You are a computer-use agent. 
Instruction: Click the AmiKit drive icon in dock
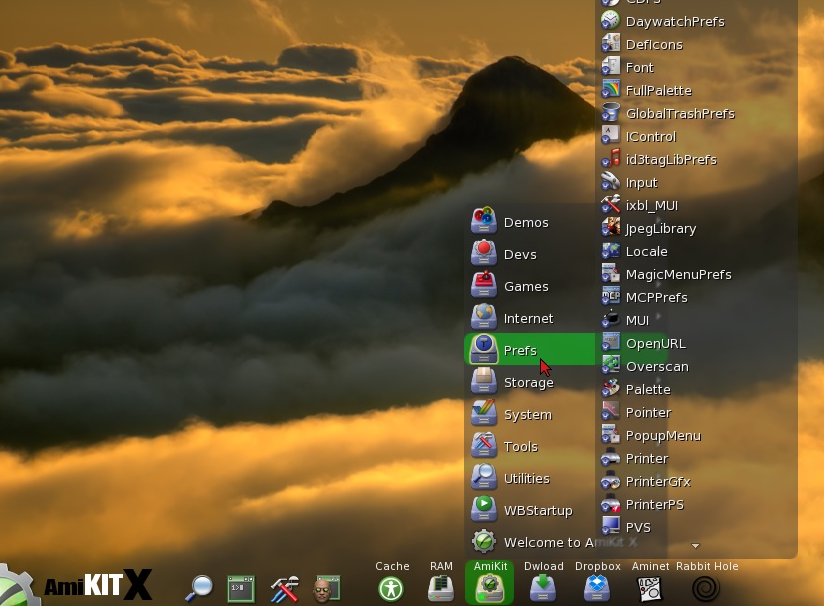pos(490,588)
